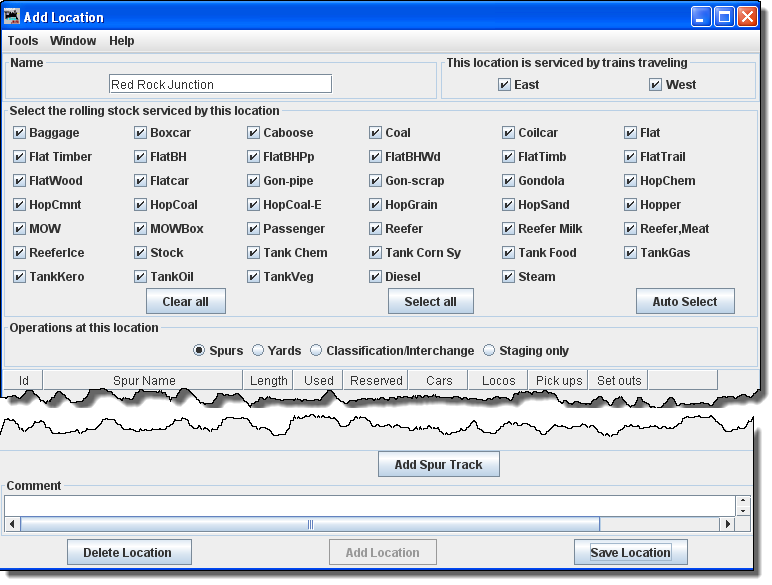The width and height of the screenshot is (772, 585).
Task: Toggle the Boxcar rolling stock checkbox
Action: tap(141, 133)
